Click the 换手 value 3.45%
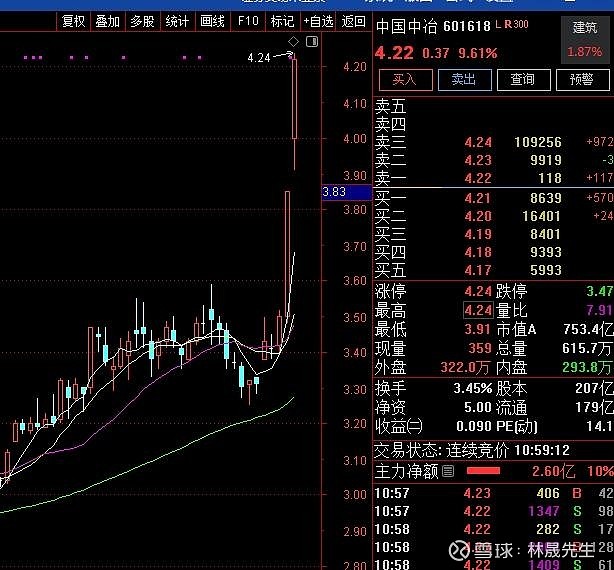This screenshot has width=614, height=570. point(473,388)
